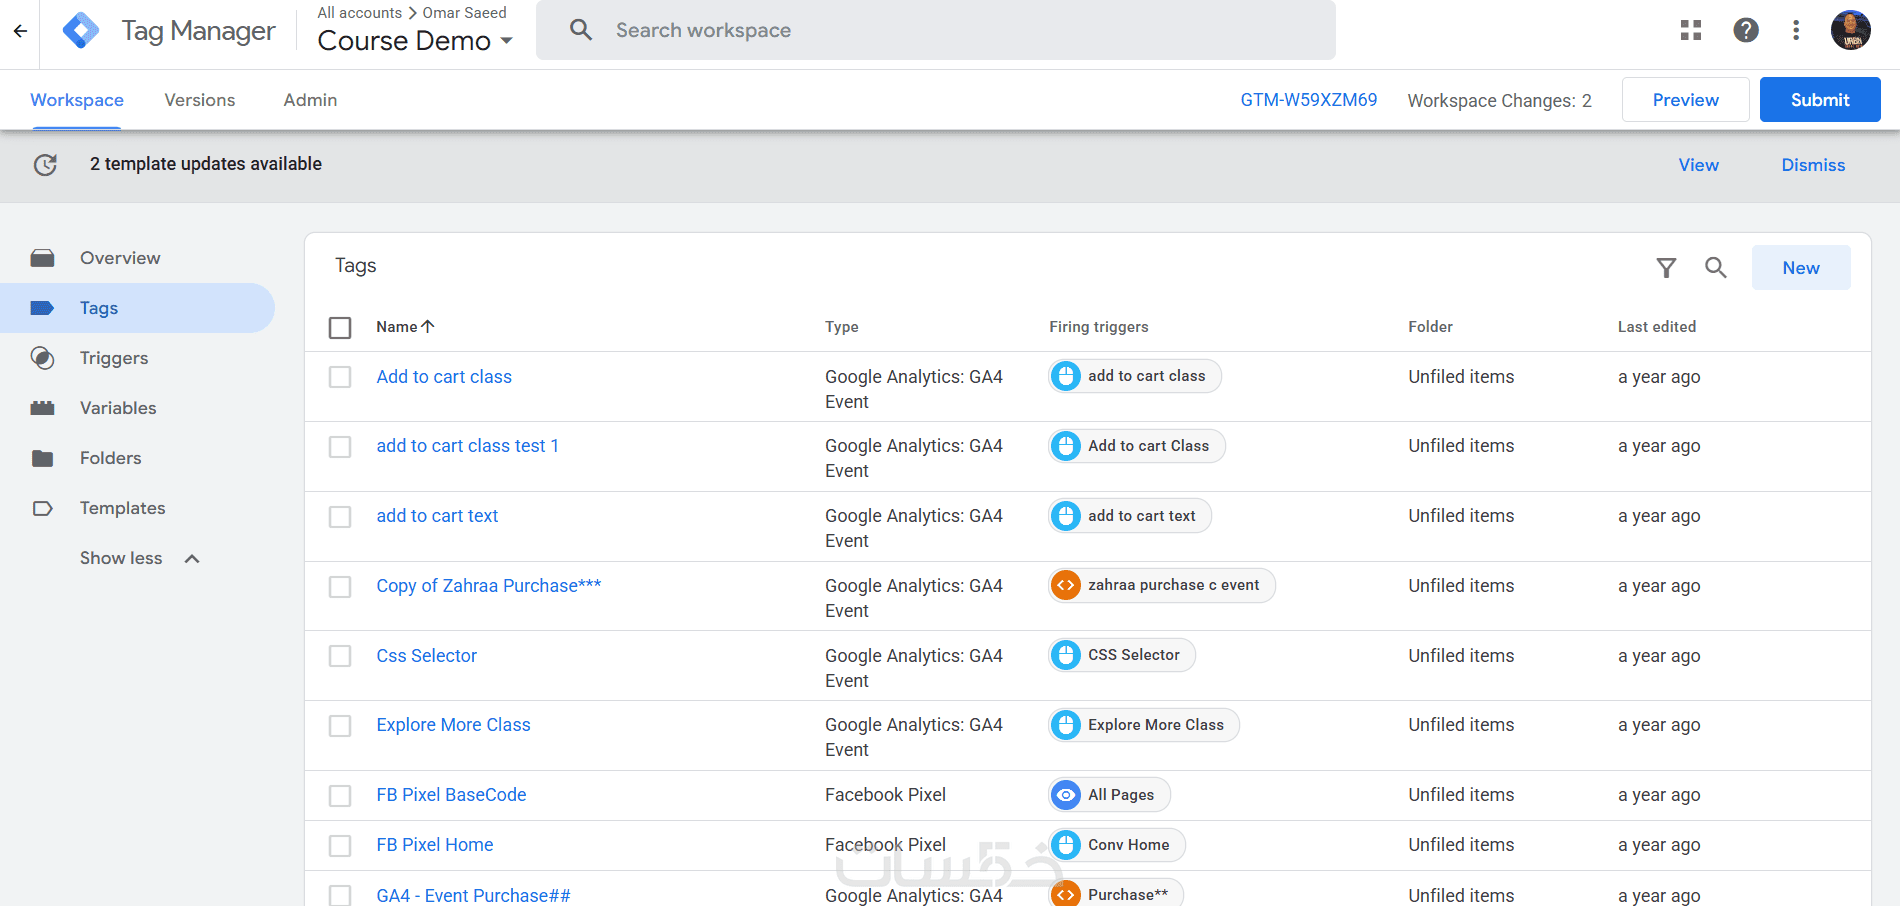1900x906 pixels.
Task: Click the Overview sidebar icon
Action: (42, 258)
